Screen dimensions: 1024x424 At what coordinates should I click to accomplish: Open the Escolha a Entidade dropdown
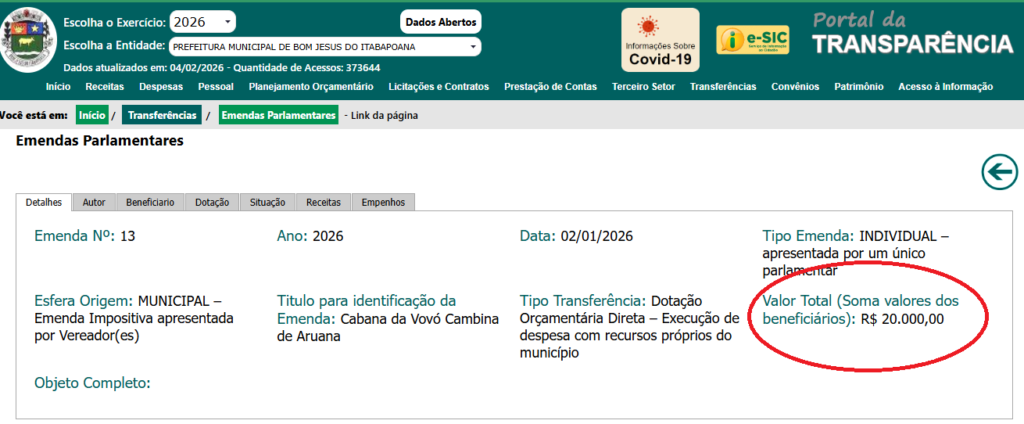pos(324,46)
